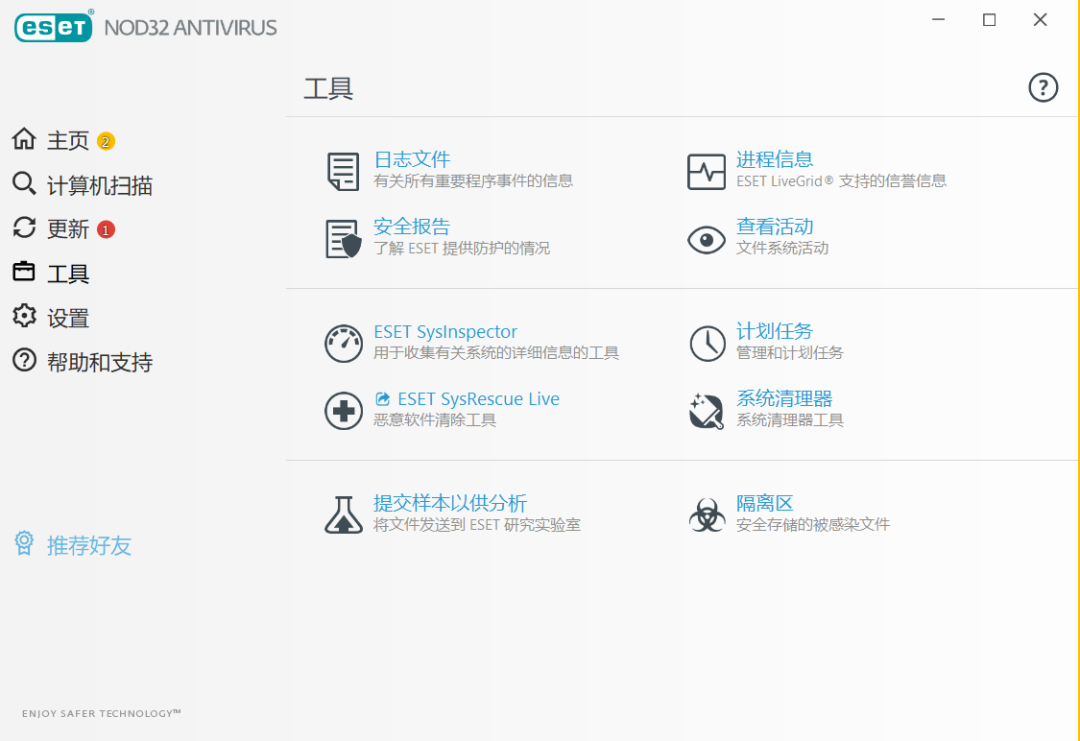The image size is (1080, 741).
Task: Maximize the ESET window
Action: tap(989, 19)
